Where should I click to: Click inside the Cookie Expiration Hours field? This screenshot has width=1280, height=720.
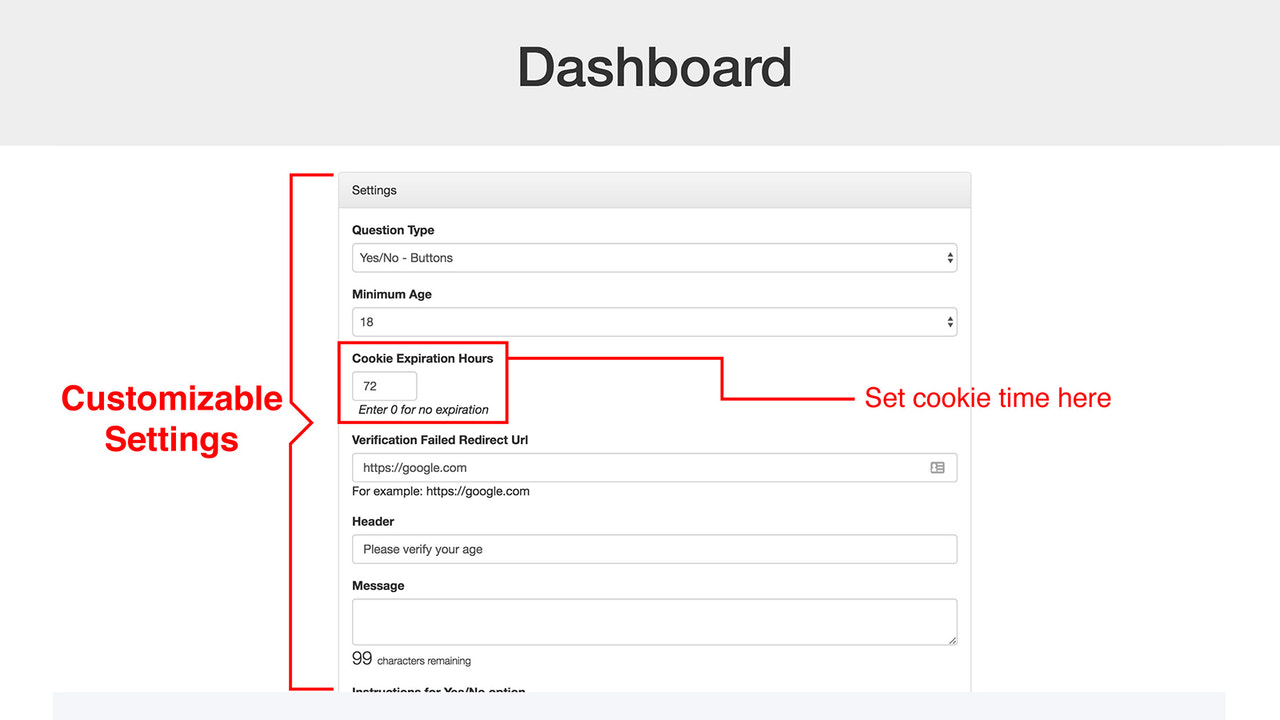click(384, 385)
